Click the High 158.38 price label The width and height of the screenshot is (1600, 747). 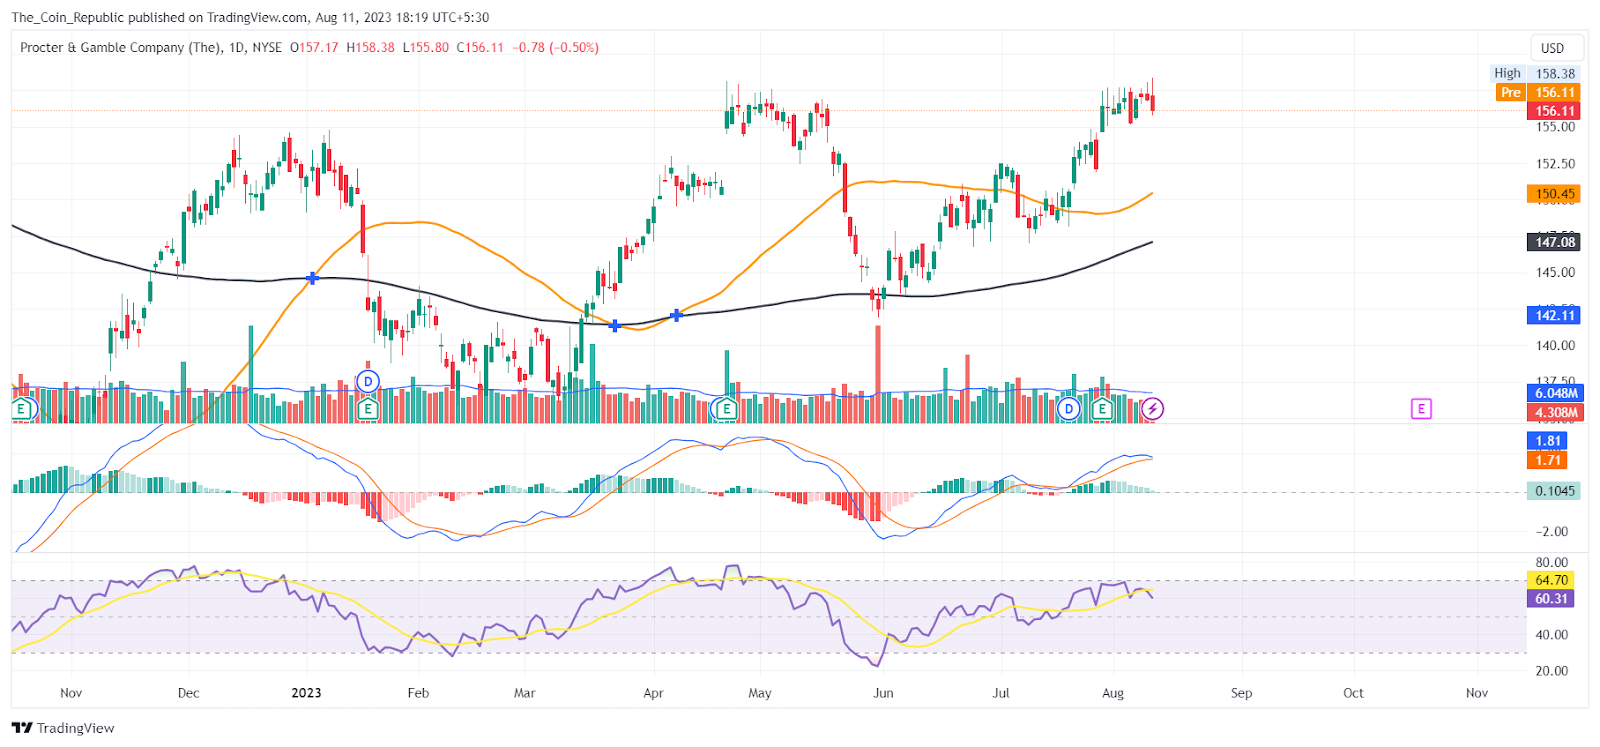[x=1535, y=73]
